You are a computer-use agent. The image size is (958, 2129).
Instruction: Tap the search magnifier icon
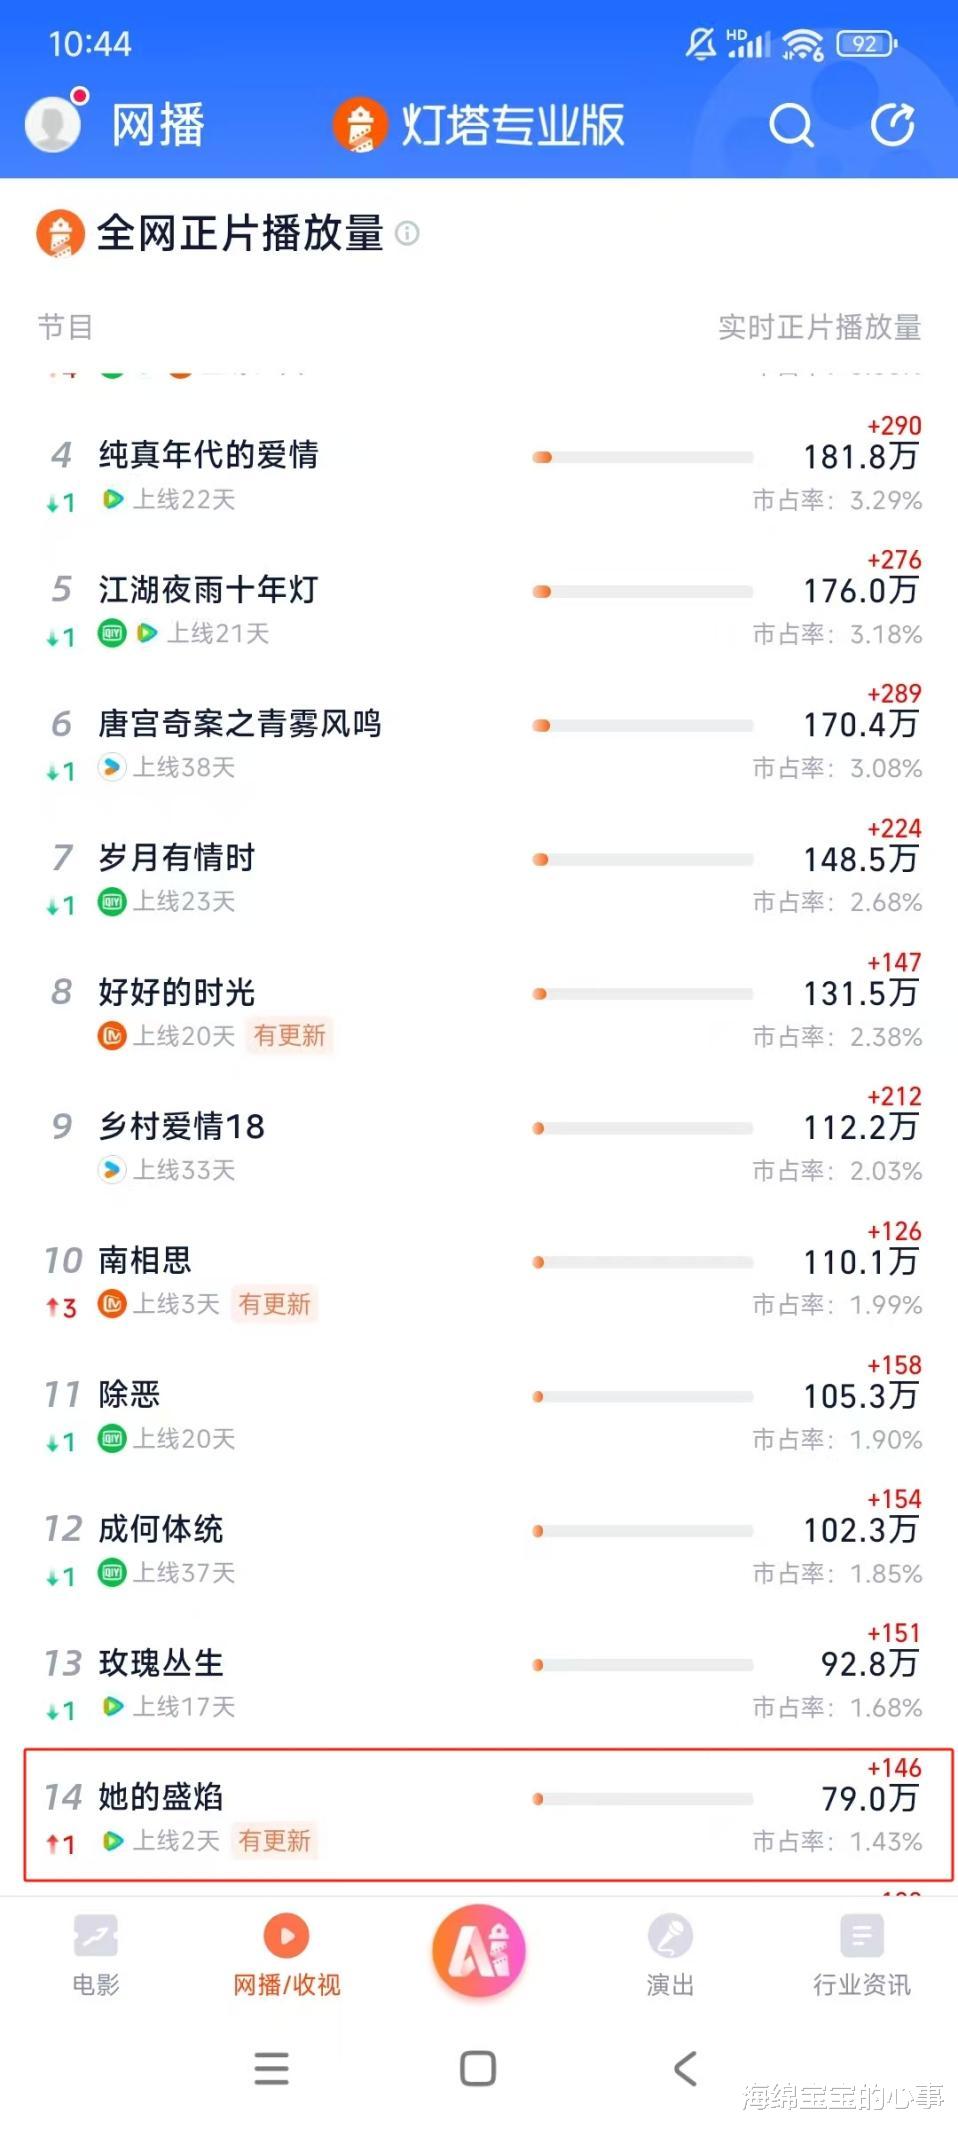(790, 126)
